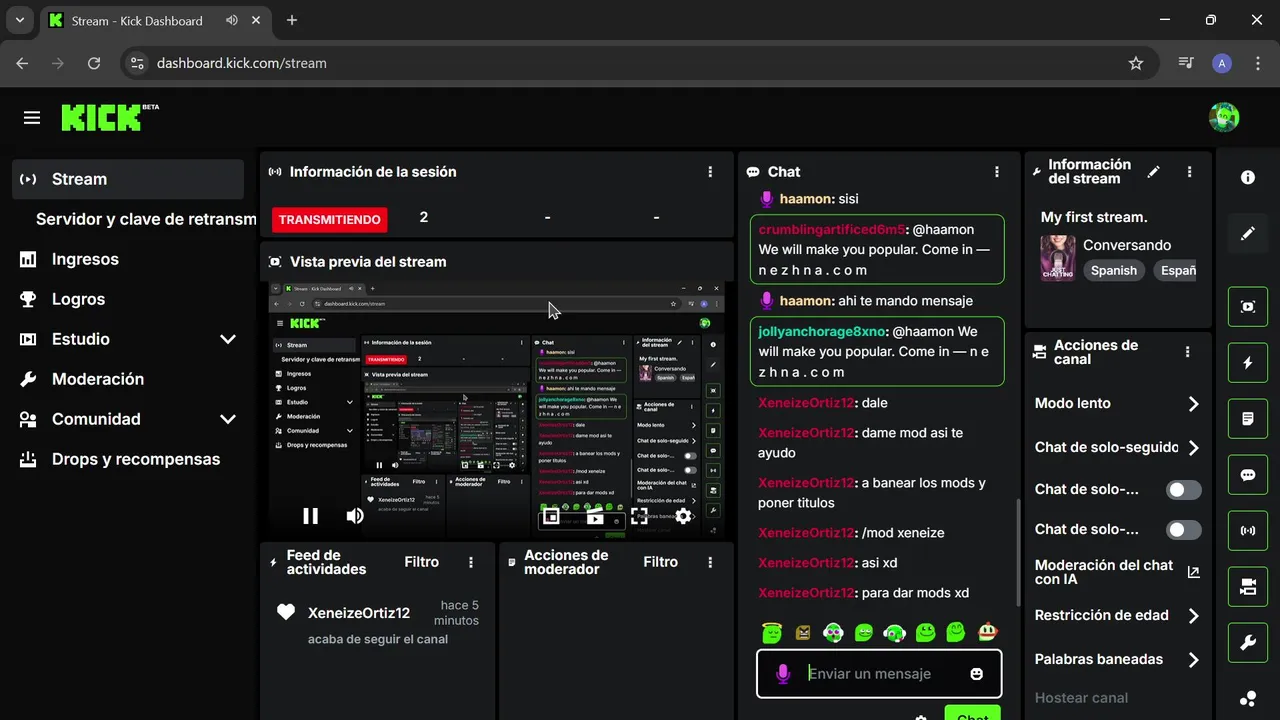The image size is (1280, 720).
Task: Open Drops y recompensas in the sidebar
Action: 128,459
